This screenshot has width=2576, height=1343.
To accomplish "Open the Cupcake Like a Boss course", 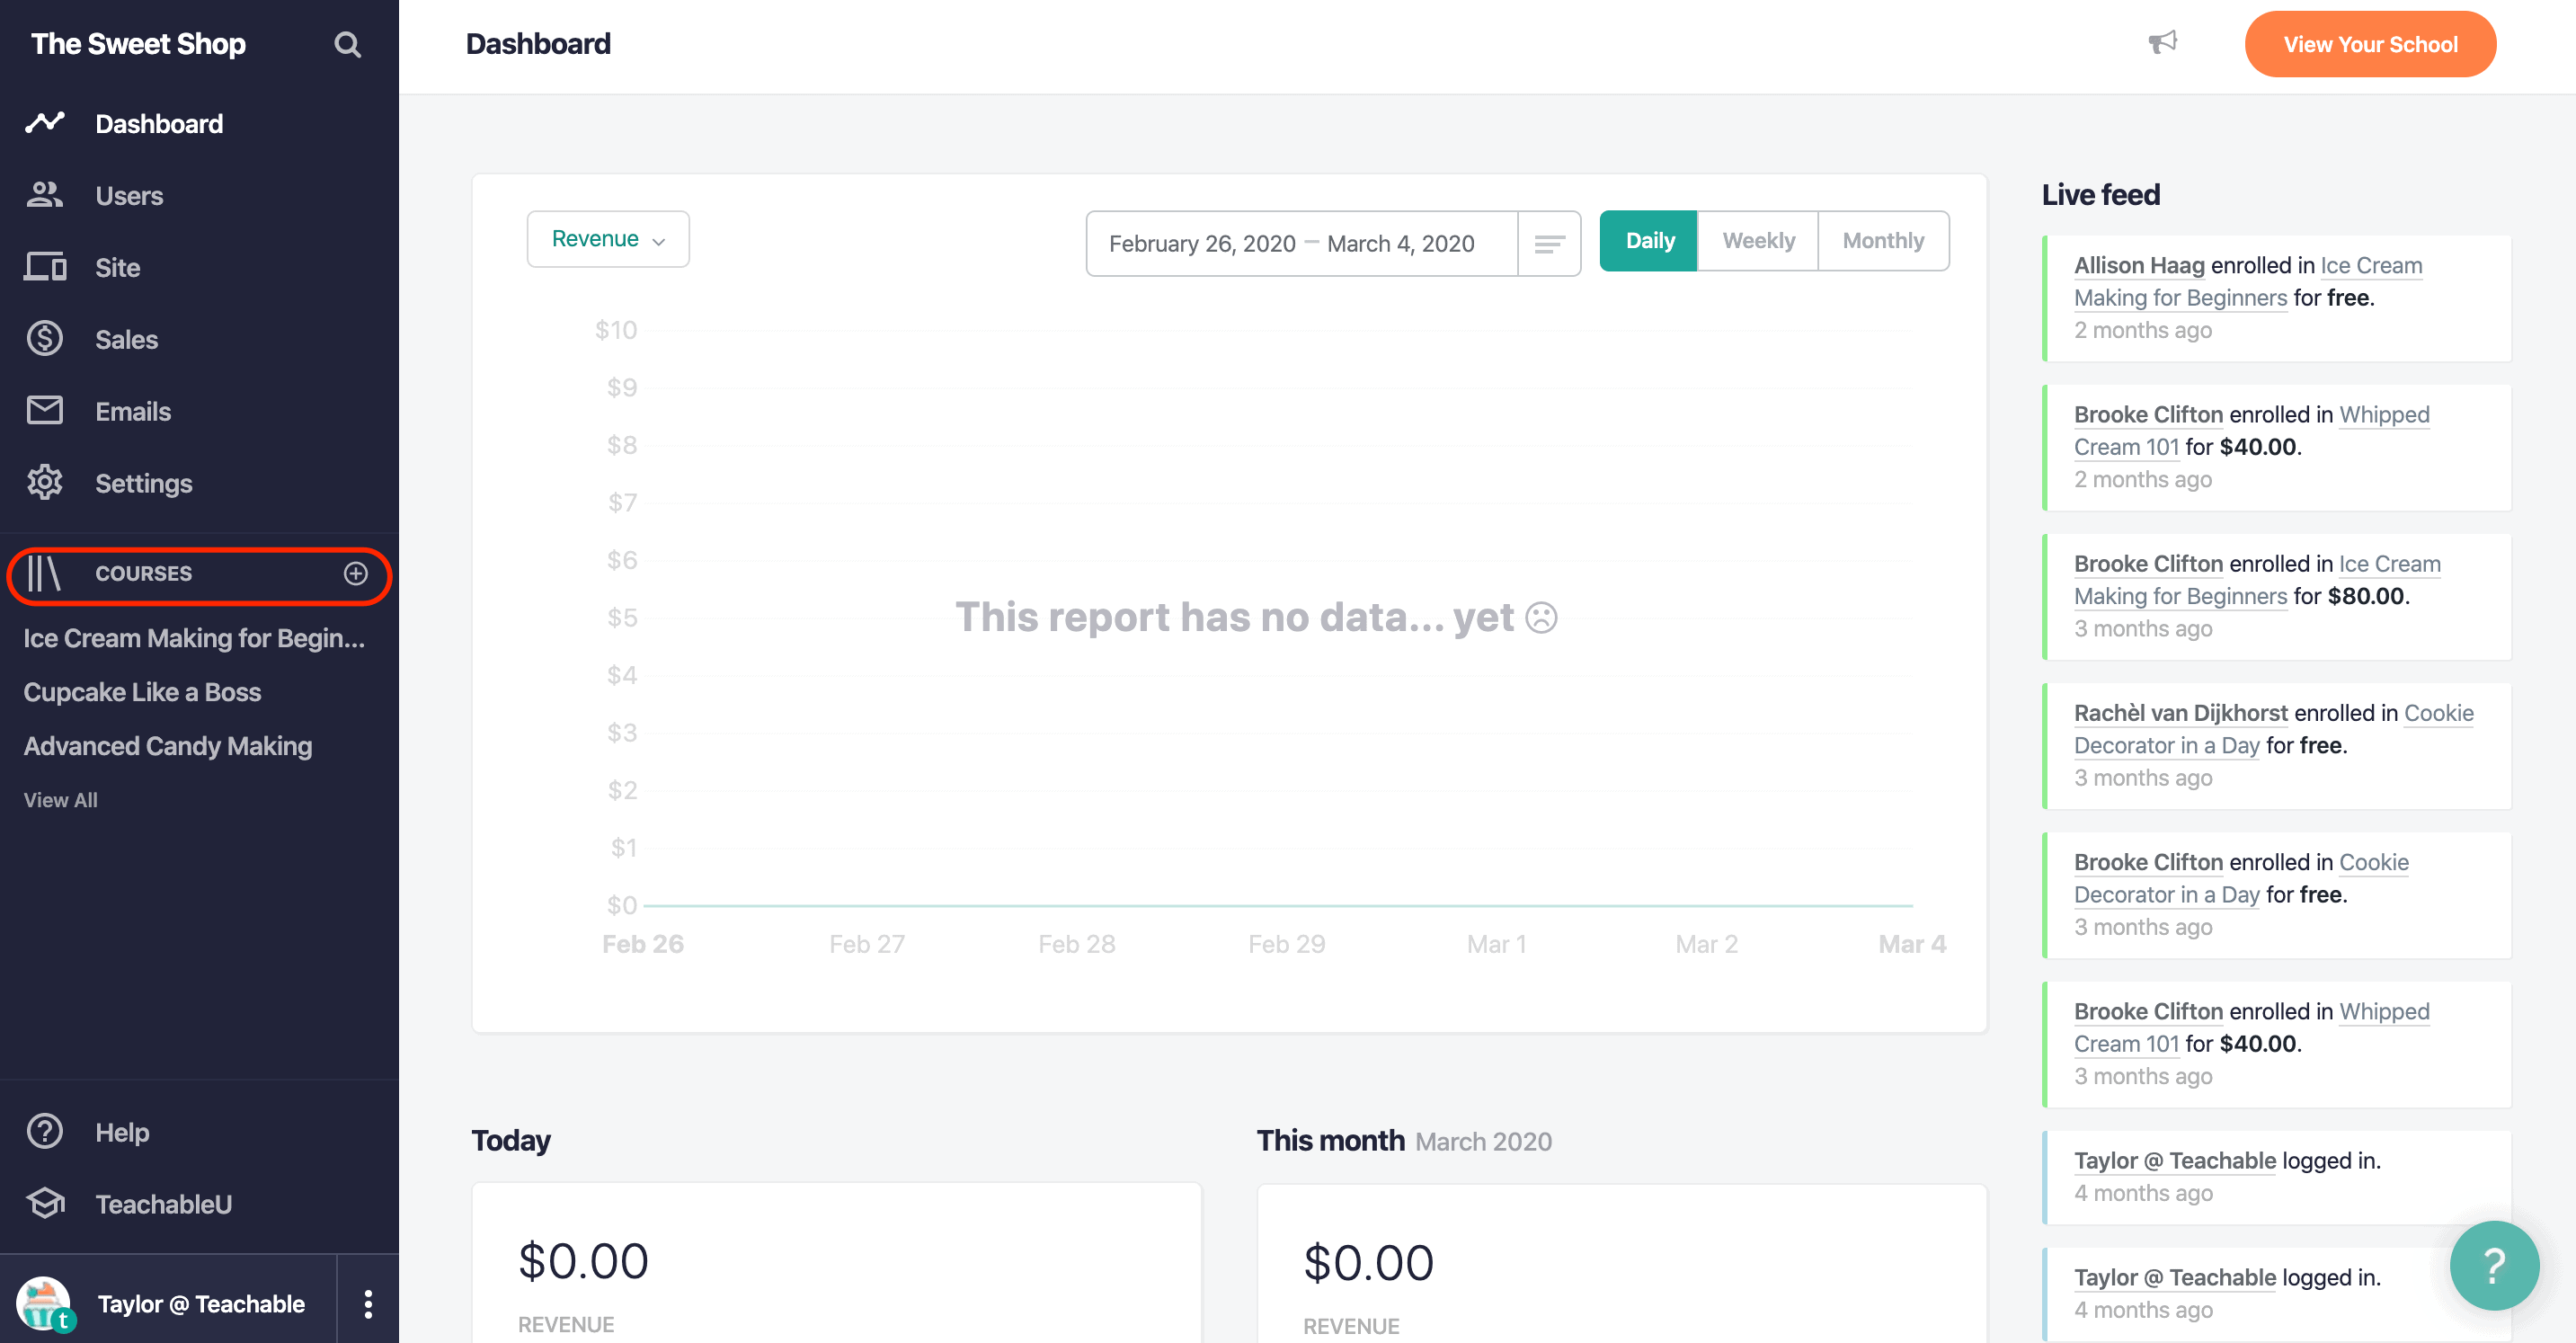I will click(x=142, y=692).
